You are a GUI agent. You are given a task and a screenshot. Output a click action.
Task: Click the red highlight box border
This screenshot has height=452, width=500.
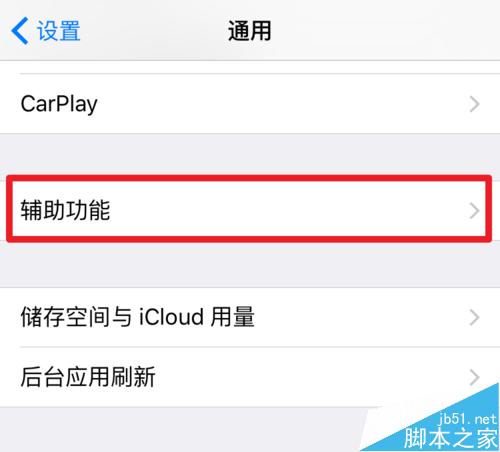pyautogui.click(x=249, y=178)
